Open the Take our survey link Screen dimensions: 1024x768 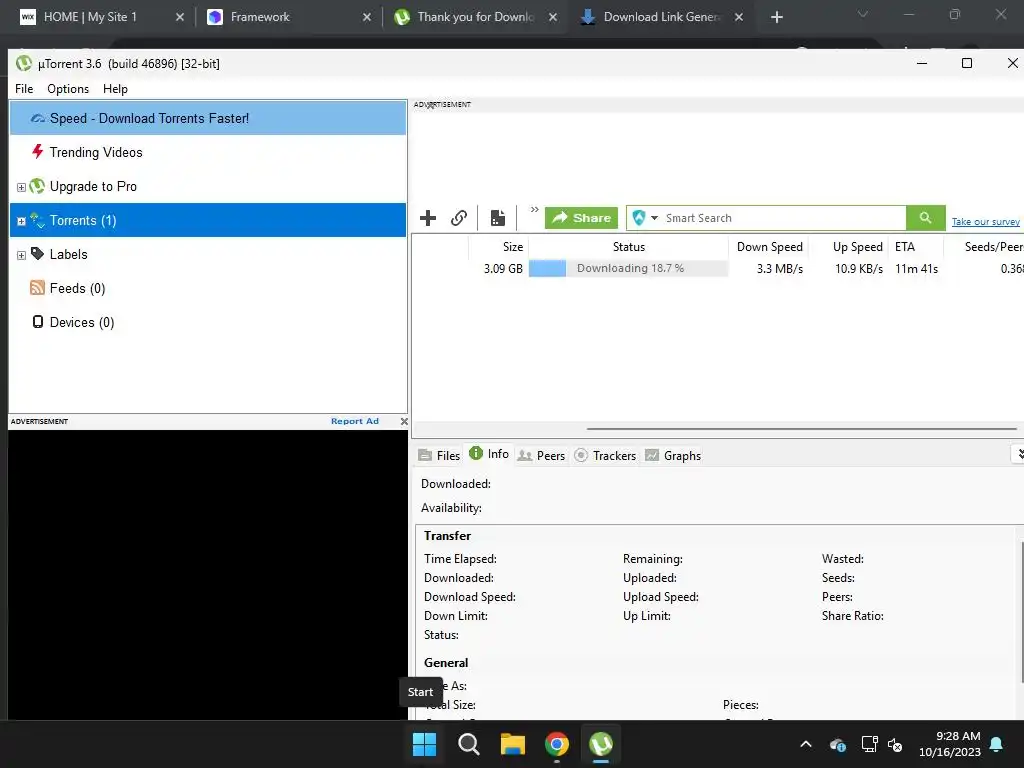pos(985,221)
